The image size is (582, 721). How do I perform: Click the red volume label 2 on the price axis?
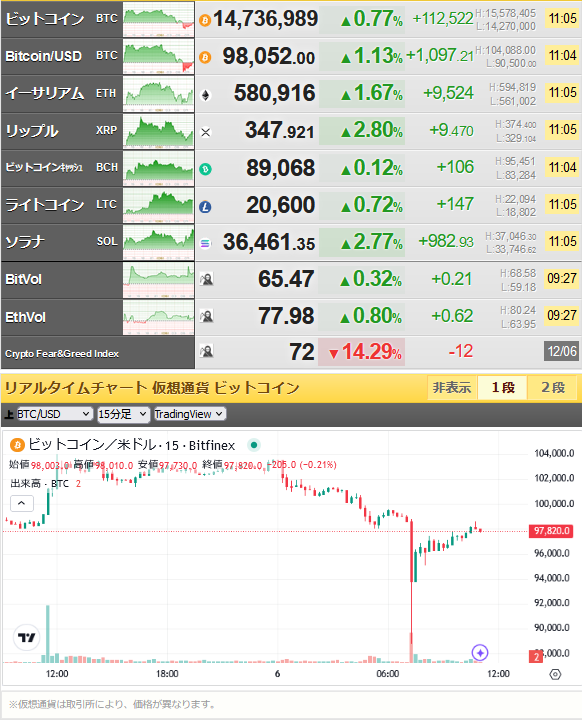click(x=536, y=657)
